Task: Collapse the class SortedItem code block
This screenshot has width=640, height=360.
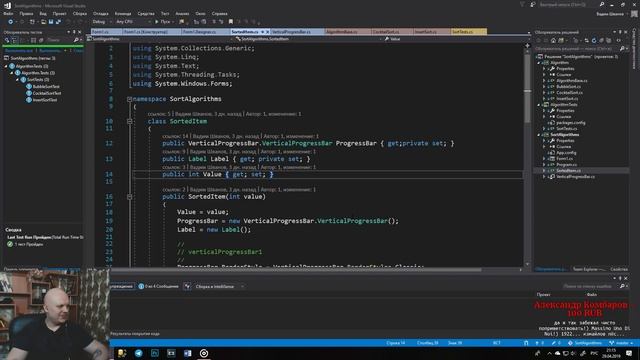Action: tap(129, 121)
